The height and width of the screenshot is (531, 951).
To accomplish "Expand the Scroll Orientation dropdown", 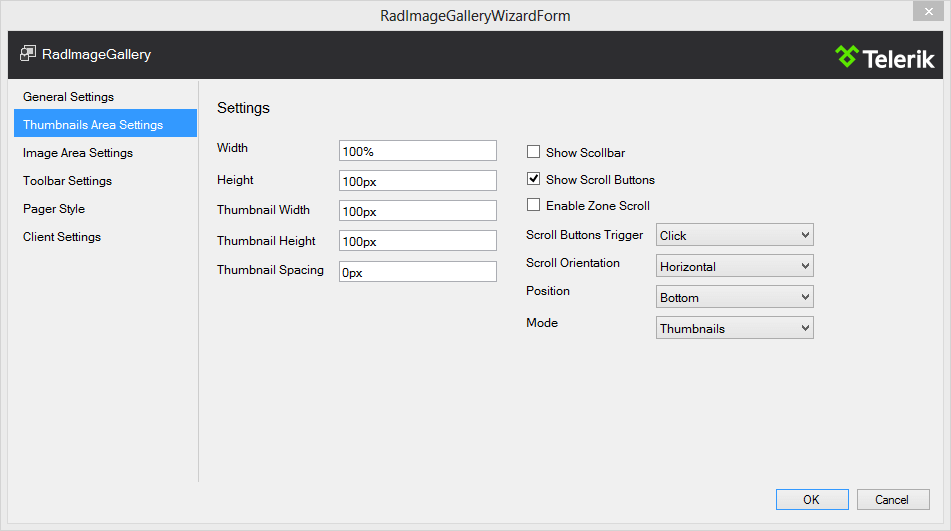I will [x=734, y=267].
